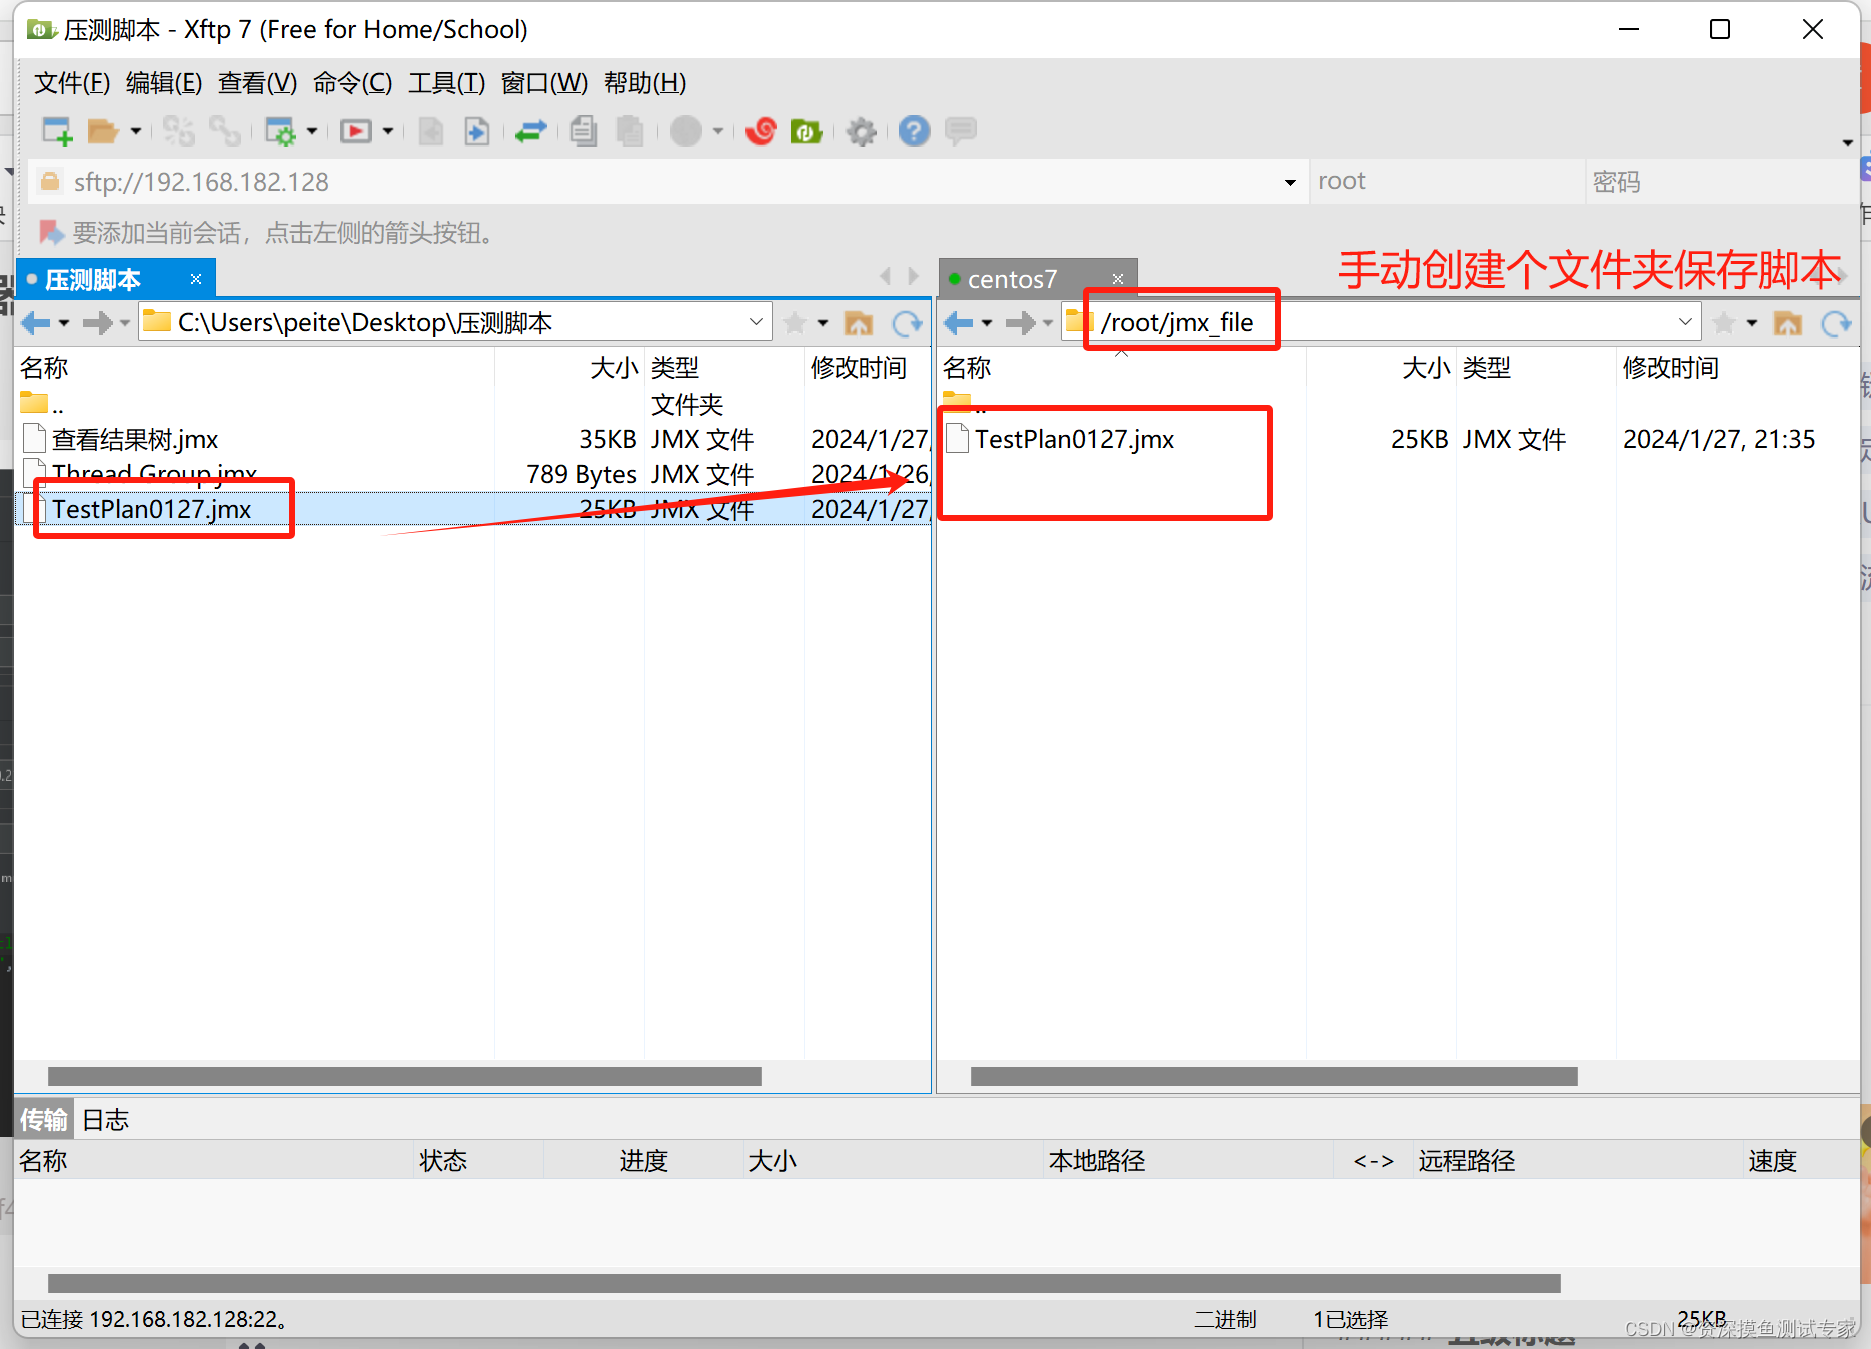Click the New Session toolbar icon

tap(57, 131)
